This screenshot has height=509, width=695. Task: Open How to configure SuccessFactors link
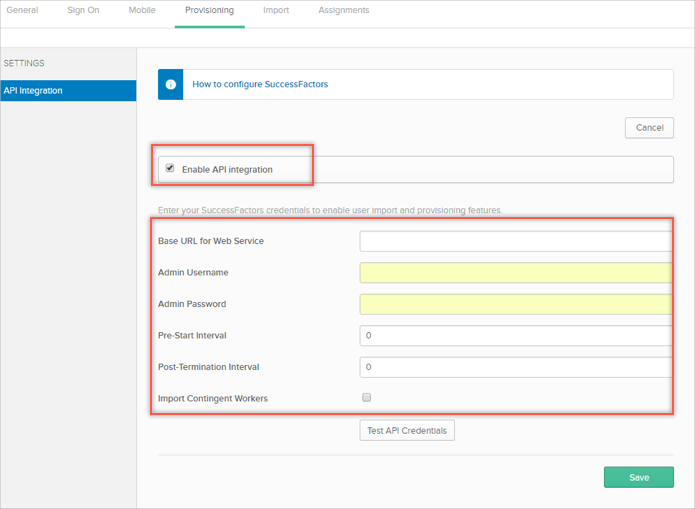point(260,85)
